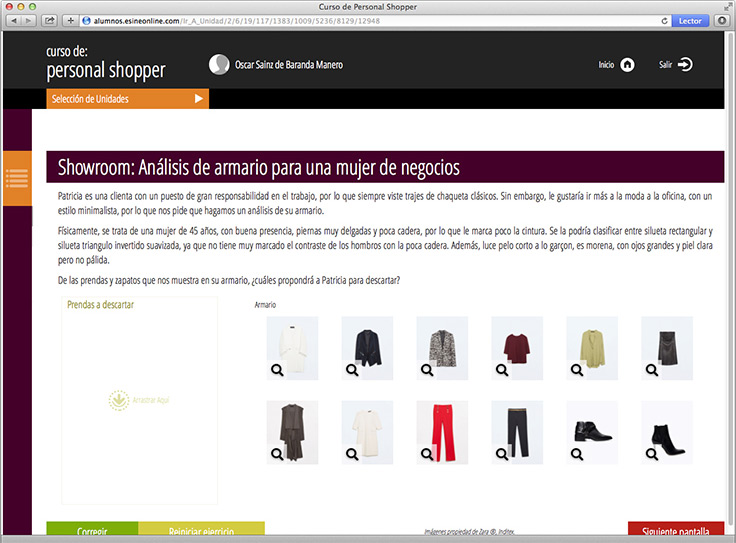
Task: Click the Safari Lector reader button
Action: click(x=689, y=20)
